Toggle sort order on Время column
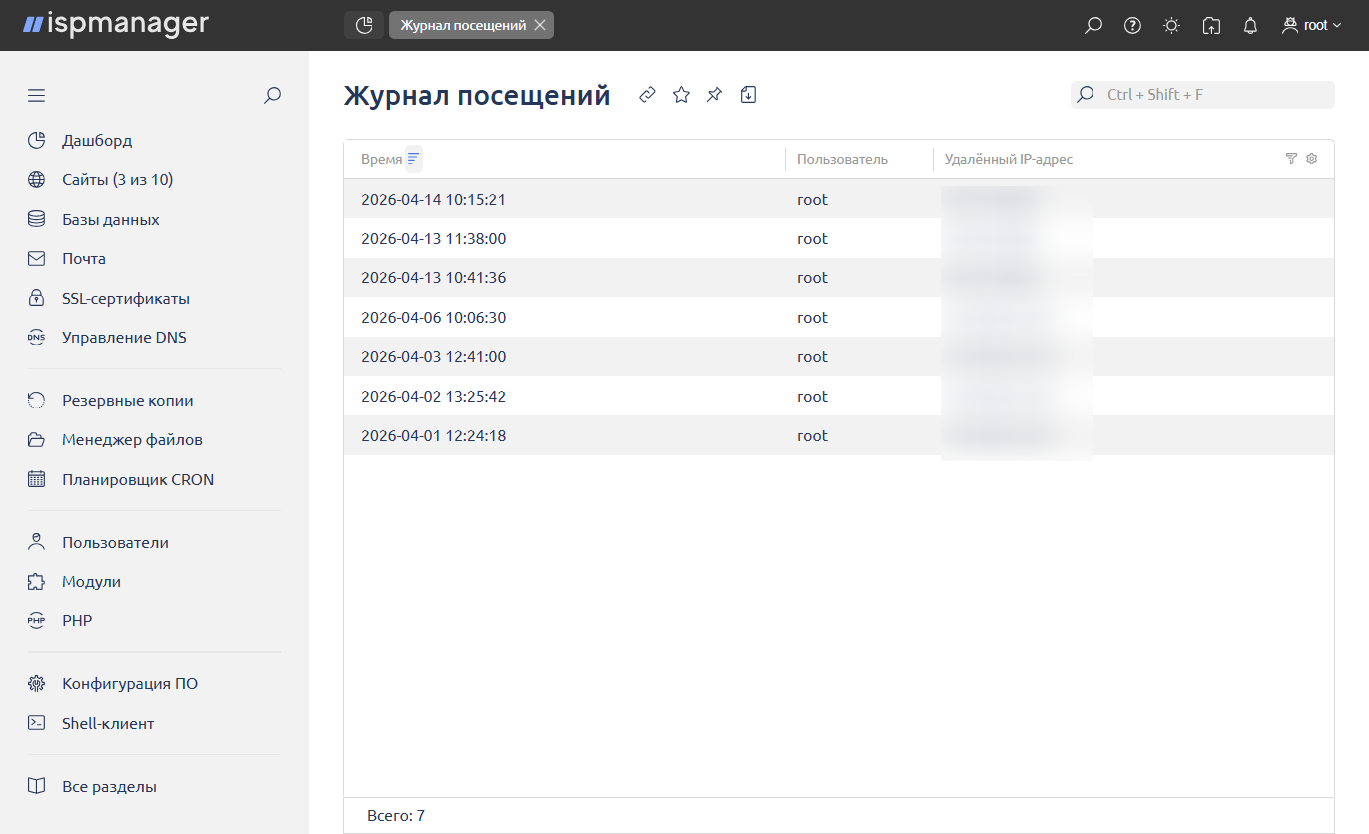 (413, 159)
